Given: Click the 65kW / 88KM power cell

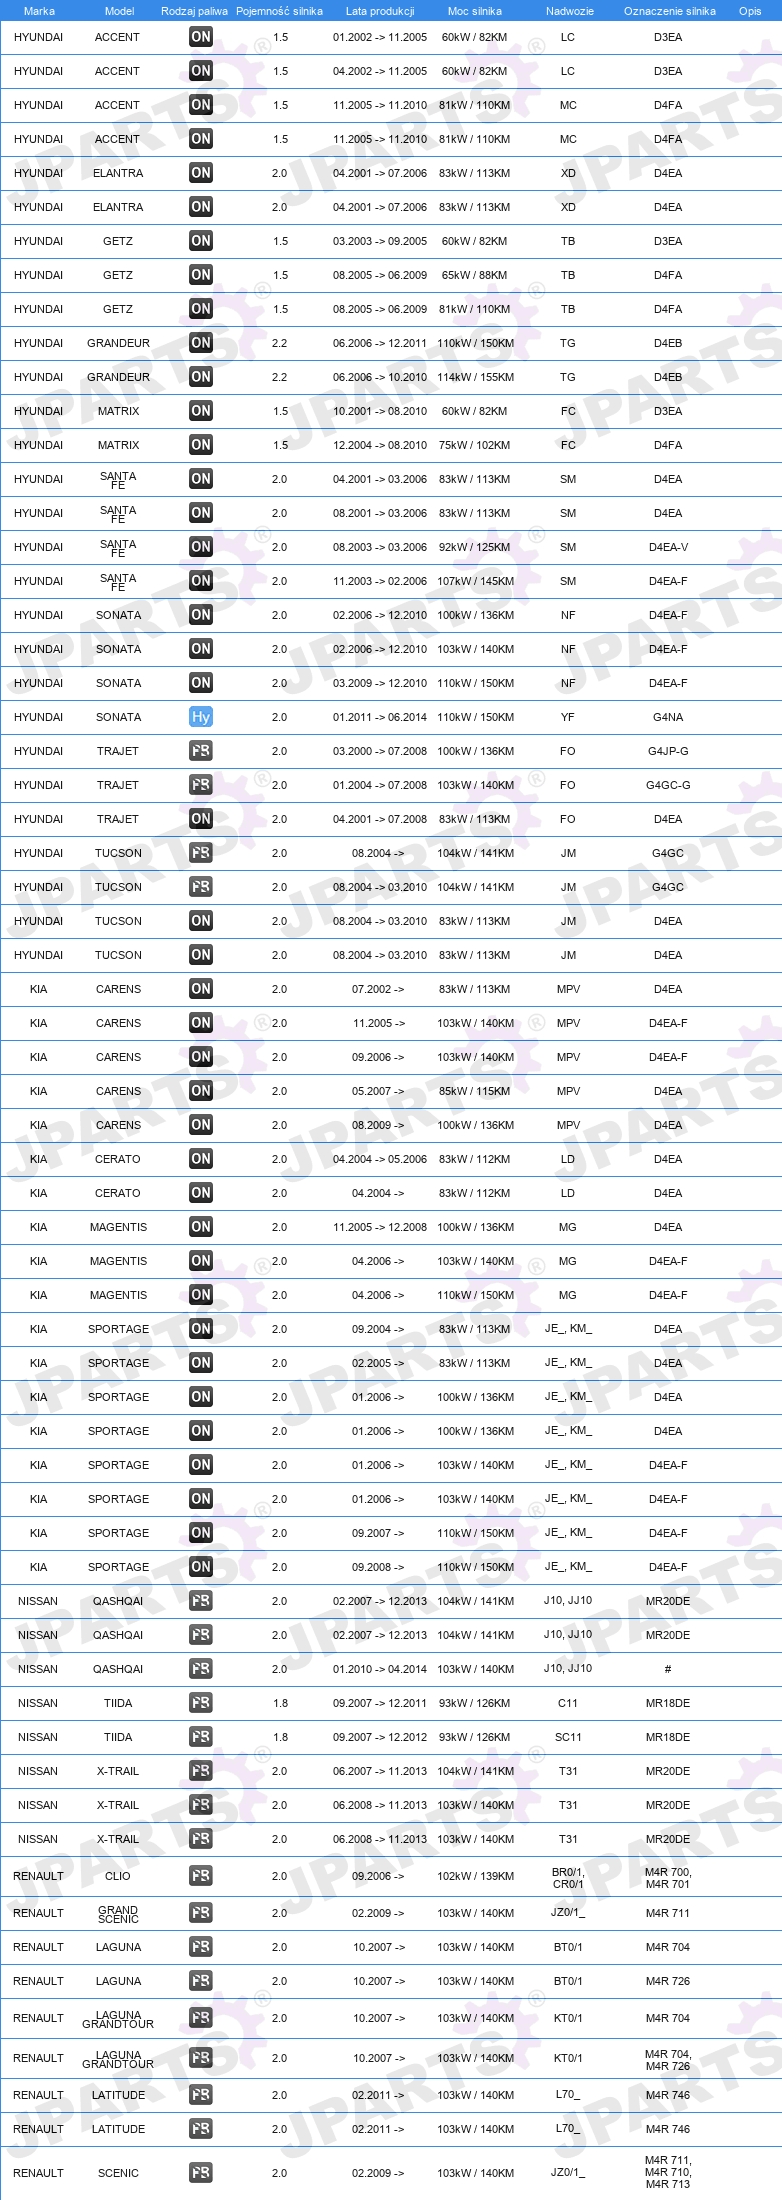Looking at the screenshot, I should [x=475, y=275].
